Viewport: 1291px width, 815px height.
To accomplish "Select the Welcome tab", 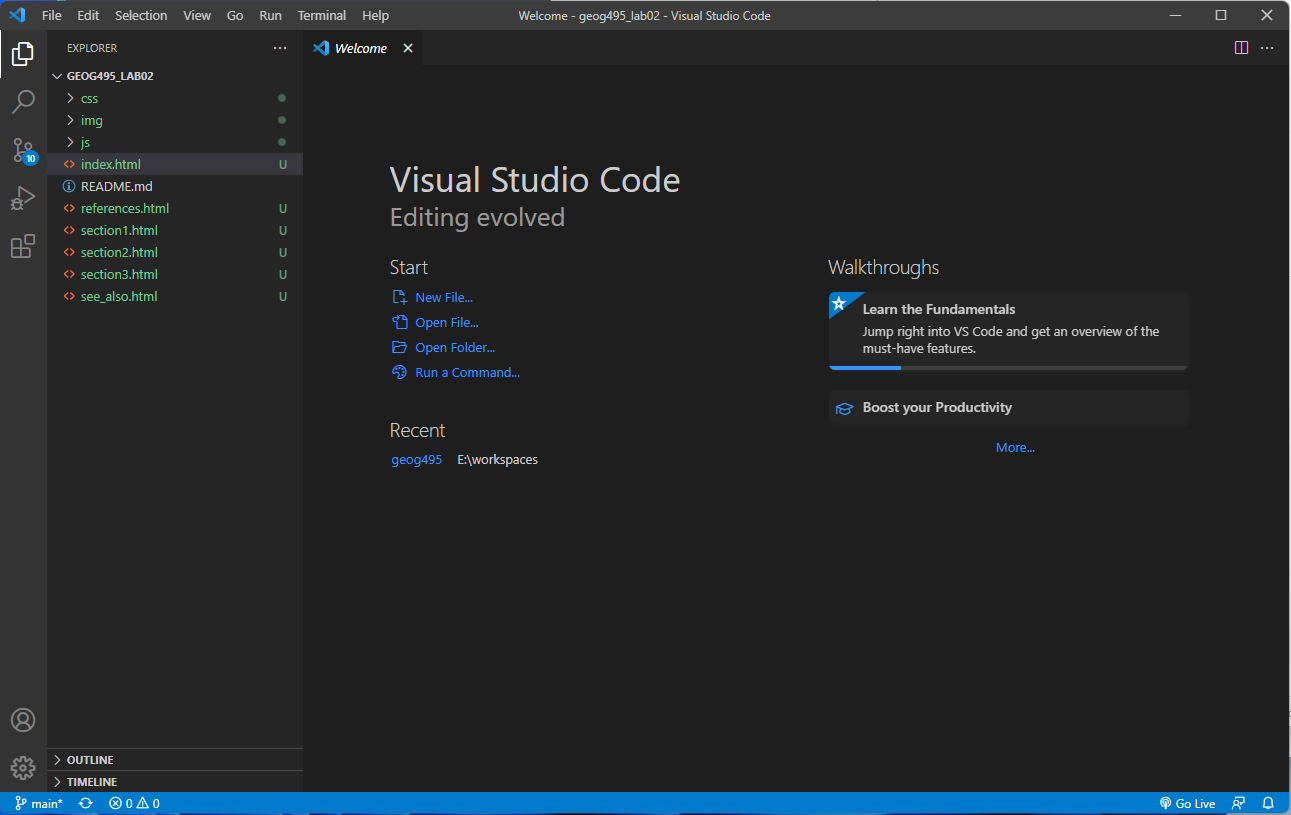I will pos(362,48).
